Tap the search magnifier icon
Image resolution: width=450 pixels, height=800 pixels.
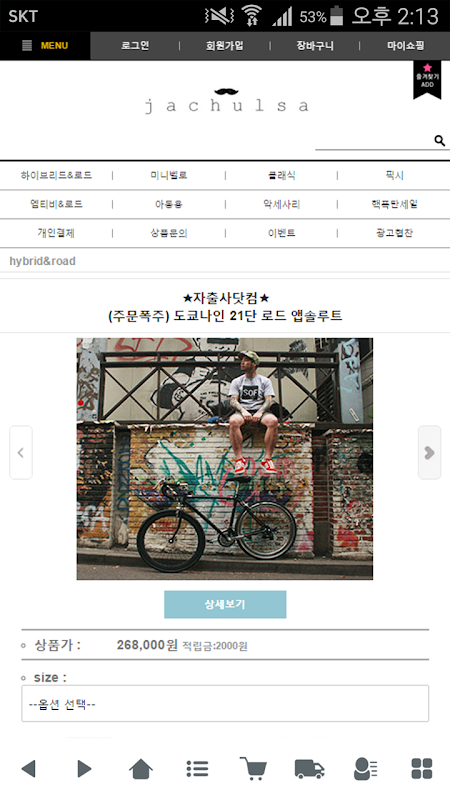click(x=439, y=140)
